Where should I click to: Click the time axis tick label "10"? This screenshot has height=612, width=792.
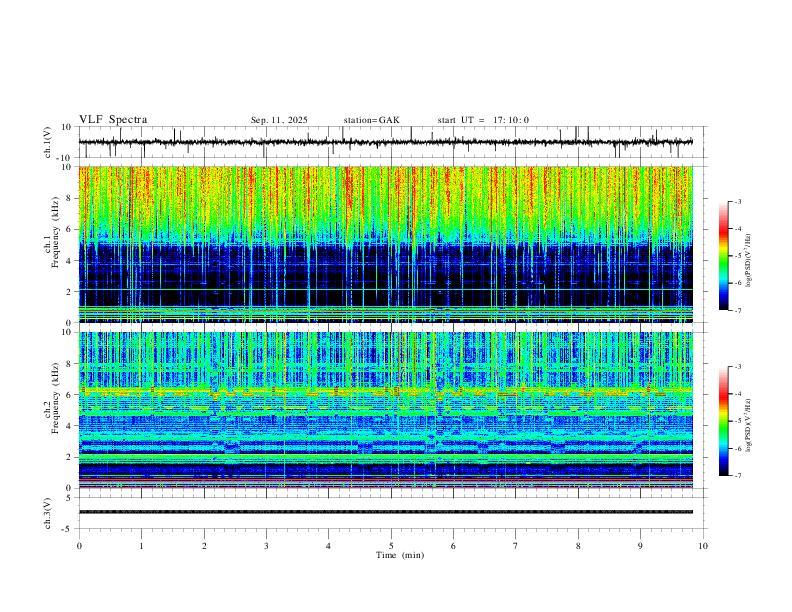click(x=703, y=546)
